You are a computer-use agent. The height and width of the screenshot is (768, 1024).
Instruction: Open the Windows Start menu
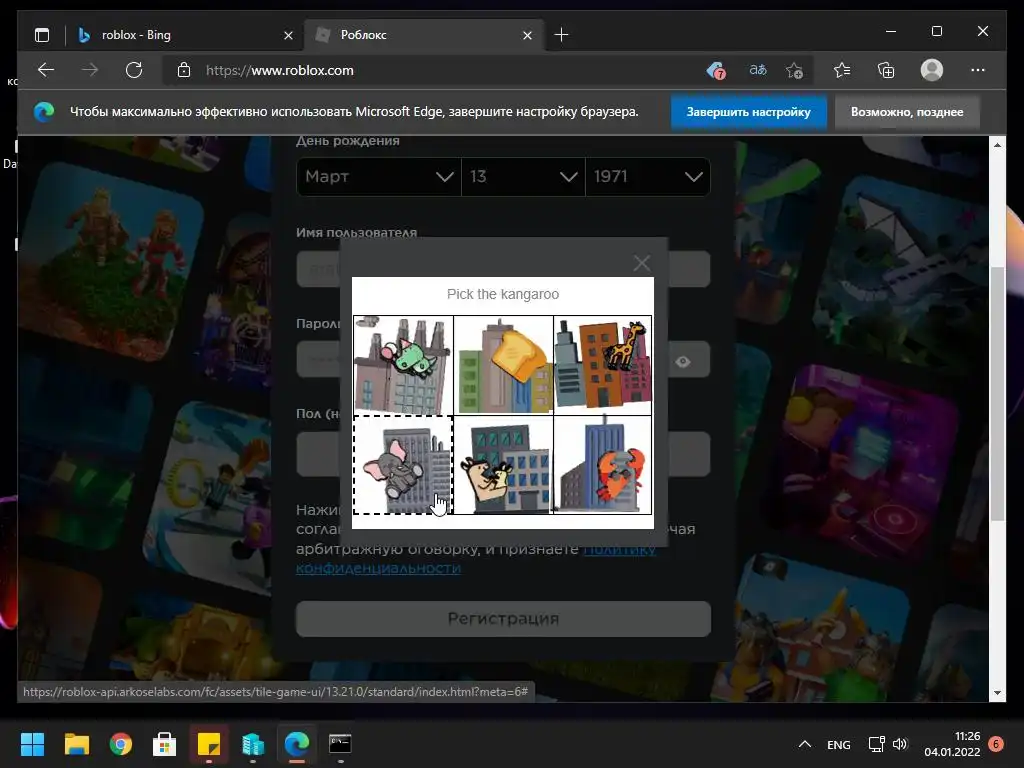[32, 744]
